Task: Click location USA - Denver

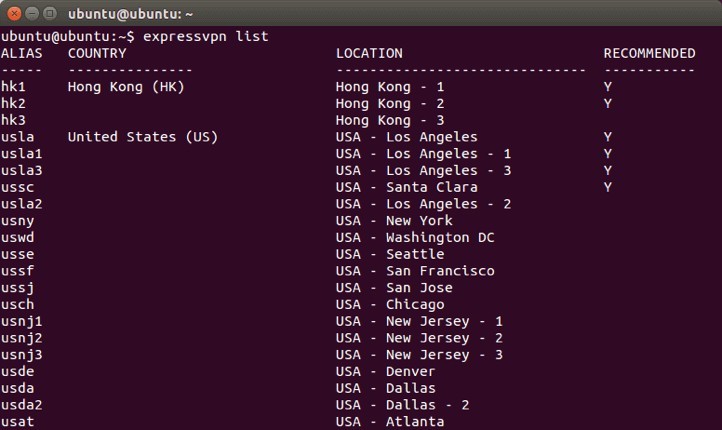Action: pyautogui.click(x=386, y=372)
